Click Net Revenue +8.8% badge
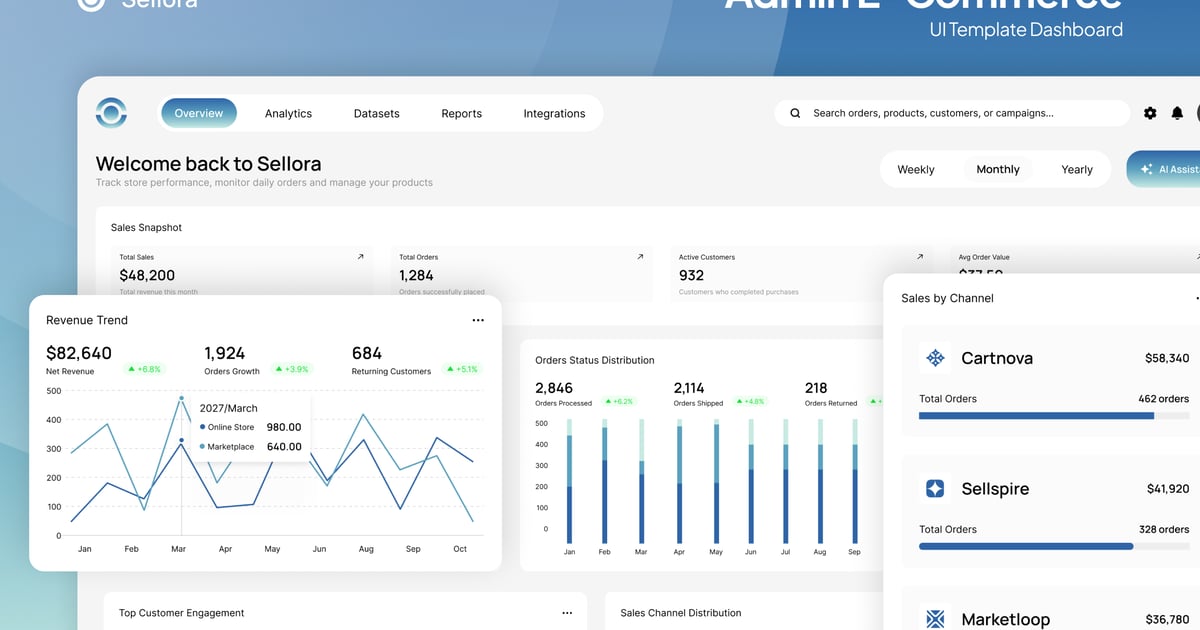This screenshot has width=1200, height=630. tap(143, 369)
